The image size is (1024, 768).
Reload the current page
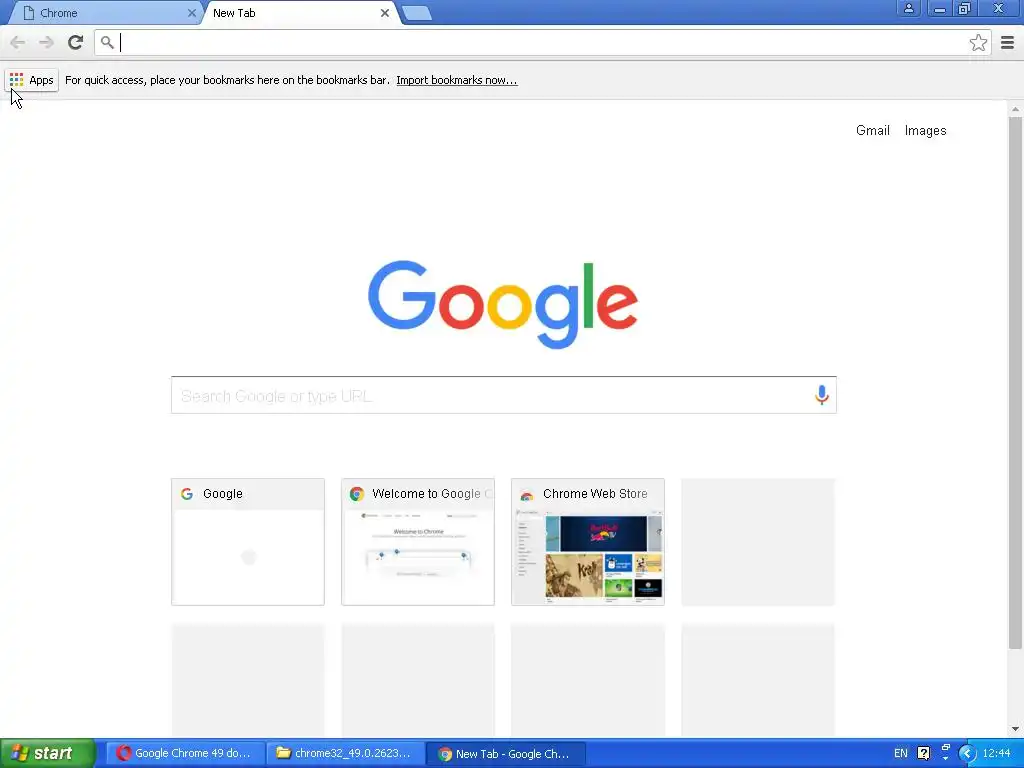point(75,42)
